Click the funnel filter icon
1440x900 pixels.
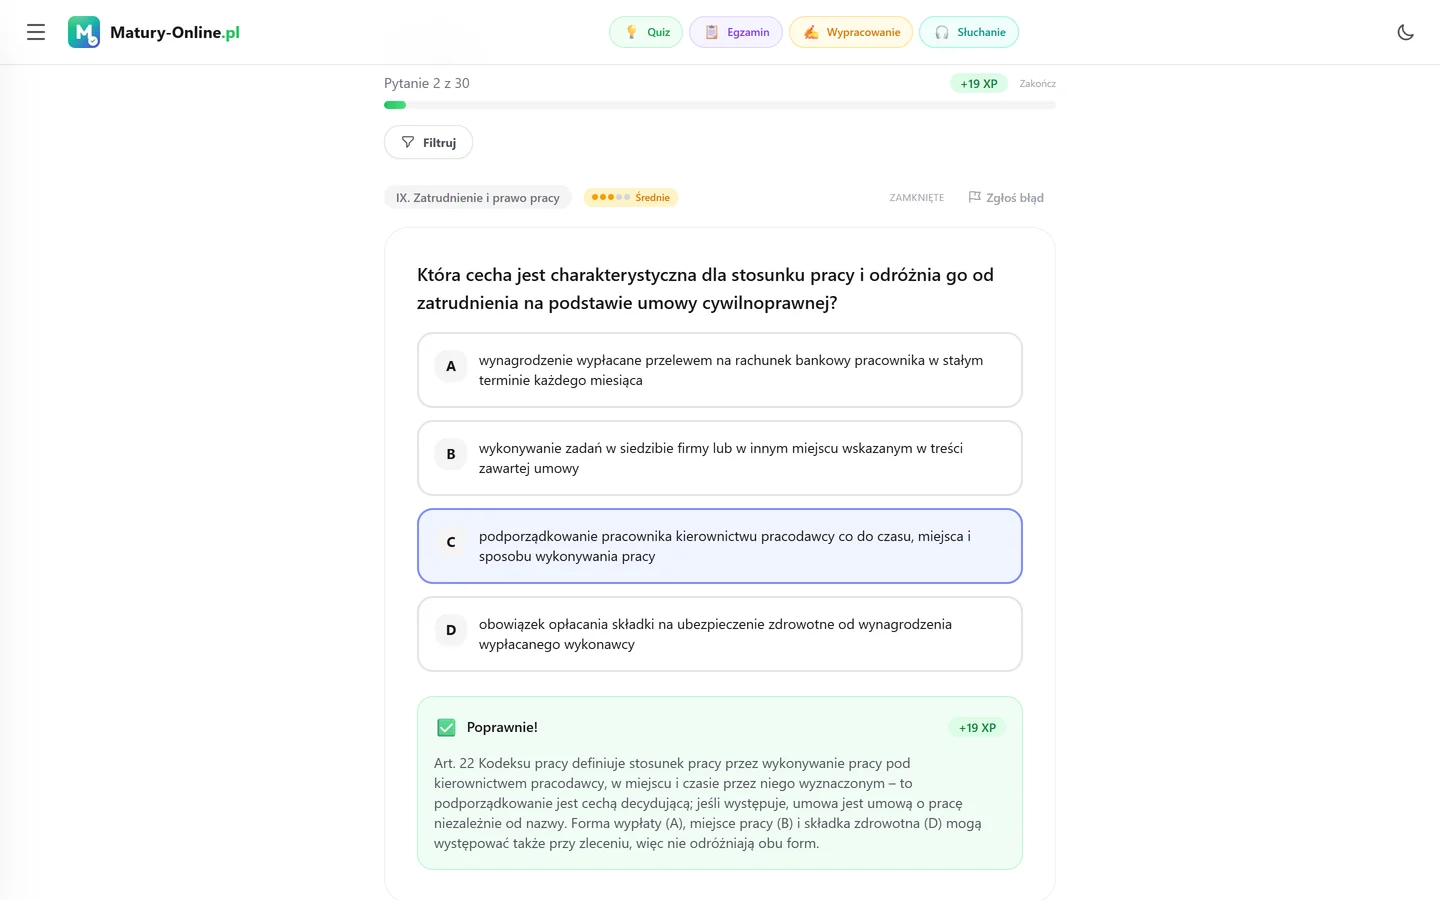coord(408,142)
